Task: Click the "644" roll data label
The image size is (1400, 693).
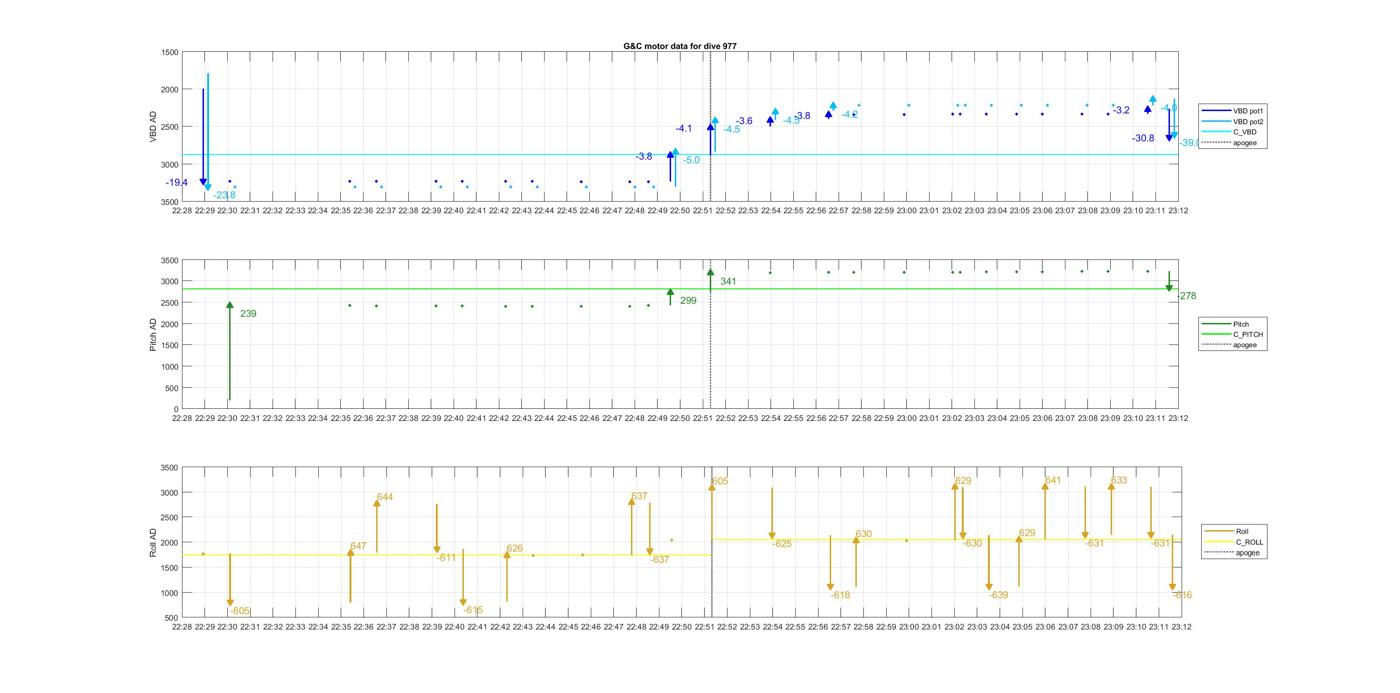Action: [385, 497]
